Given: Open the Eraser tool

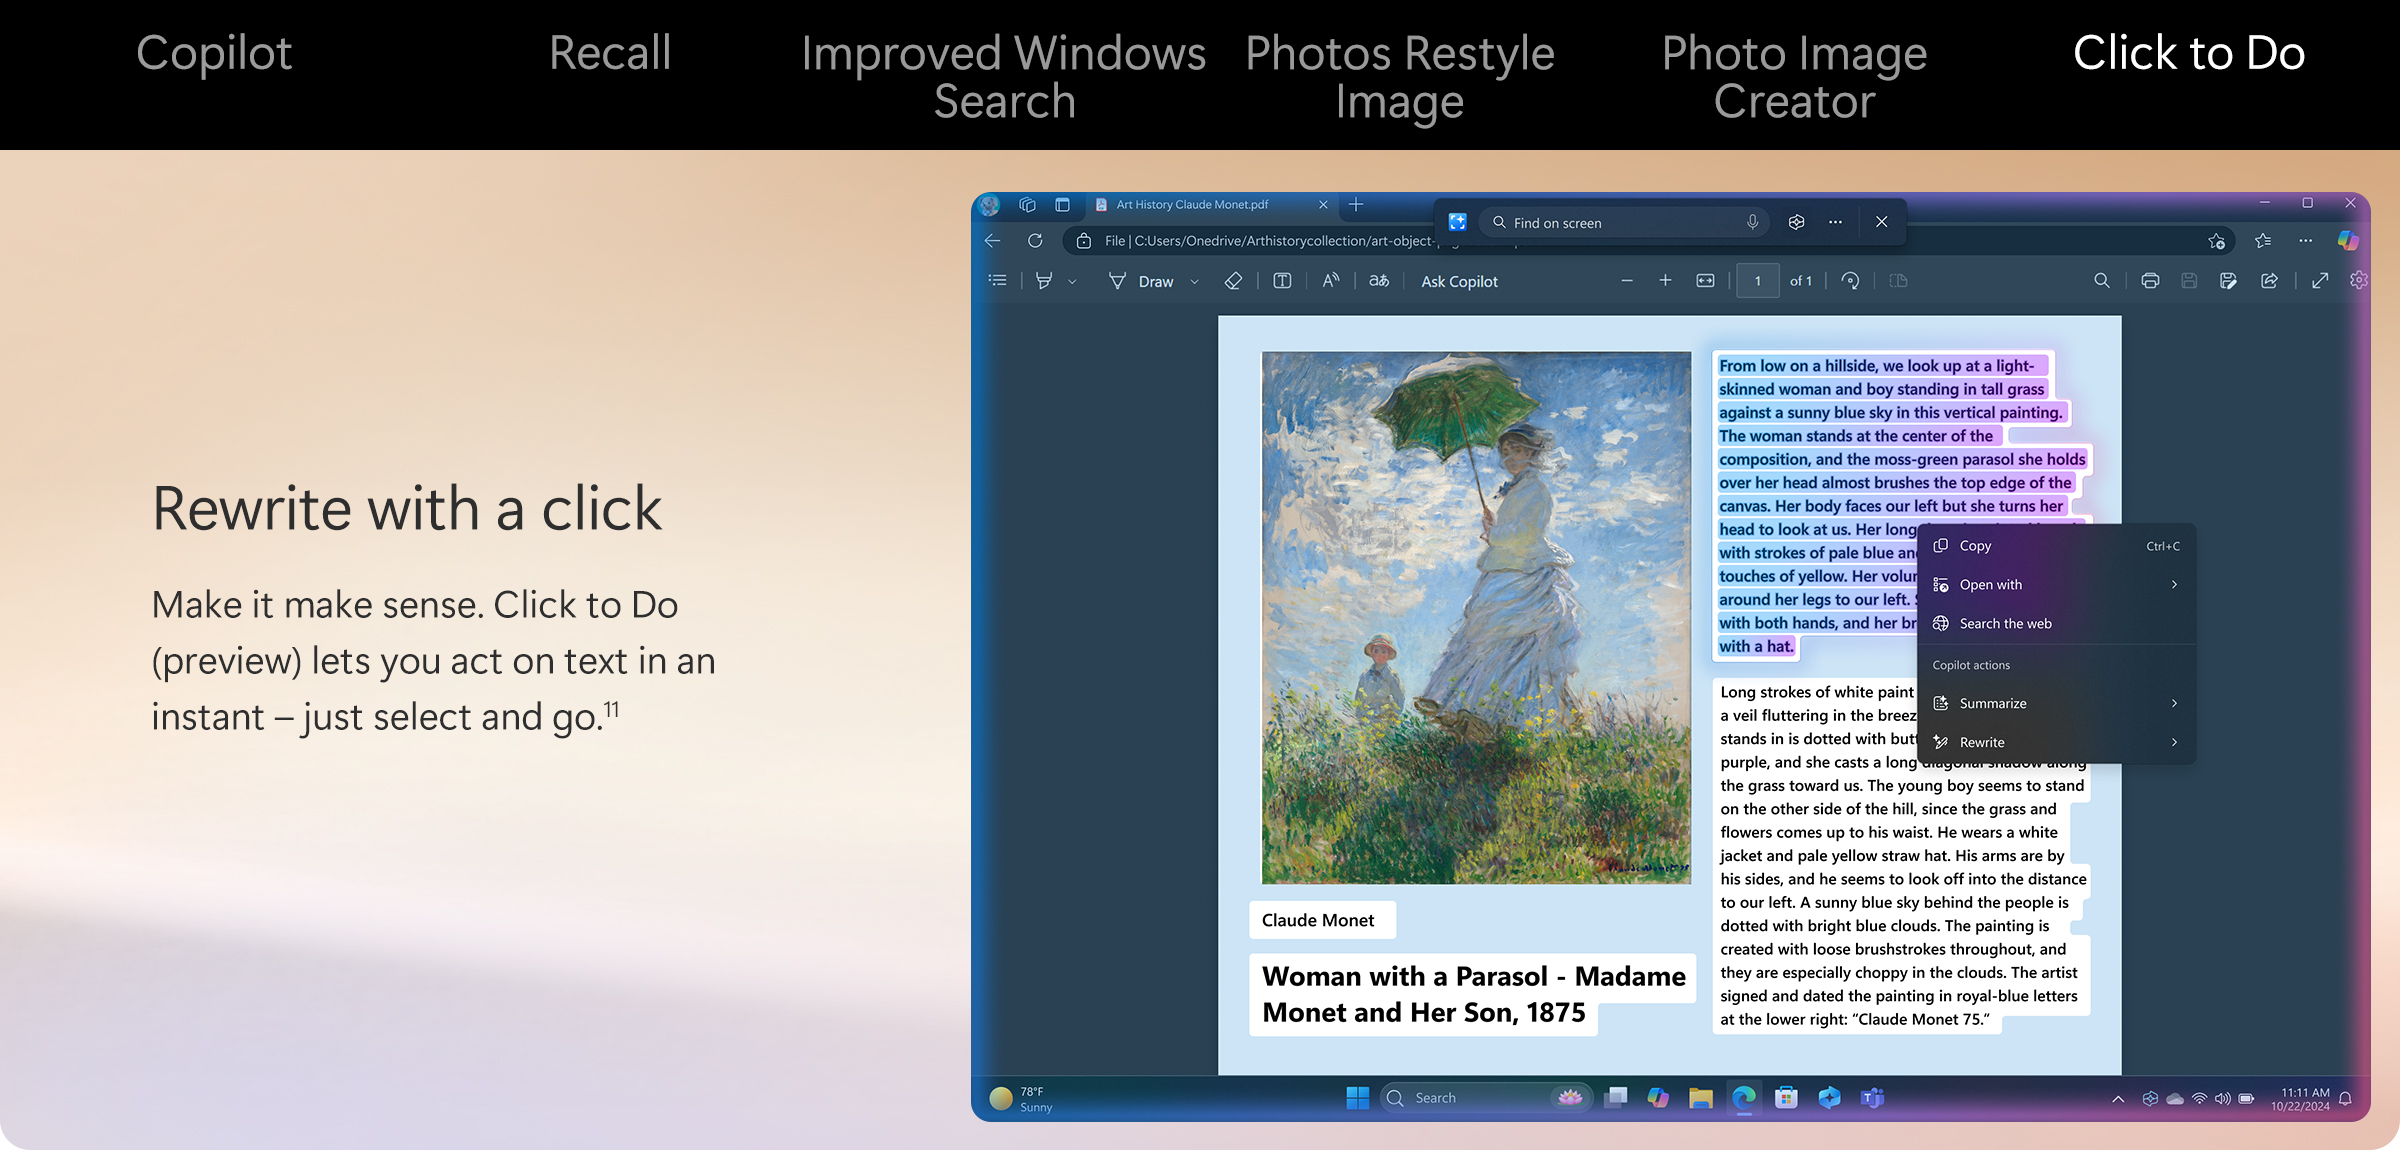Looking at the screenshot, I should tap(1233, 281).
